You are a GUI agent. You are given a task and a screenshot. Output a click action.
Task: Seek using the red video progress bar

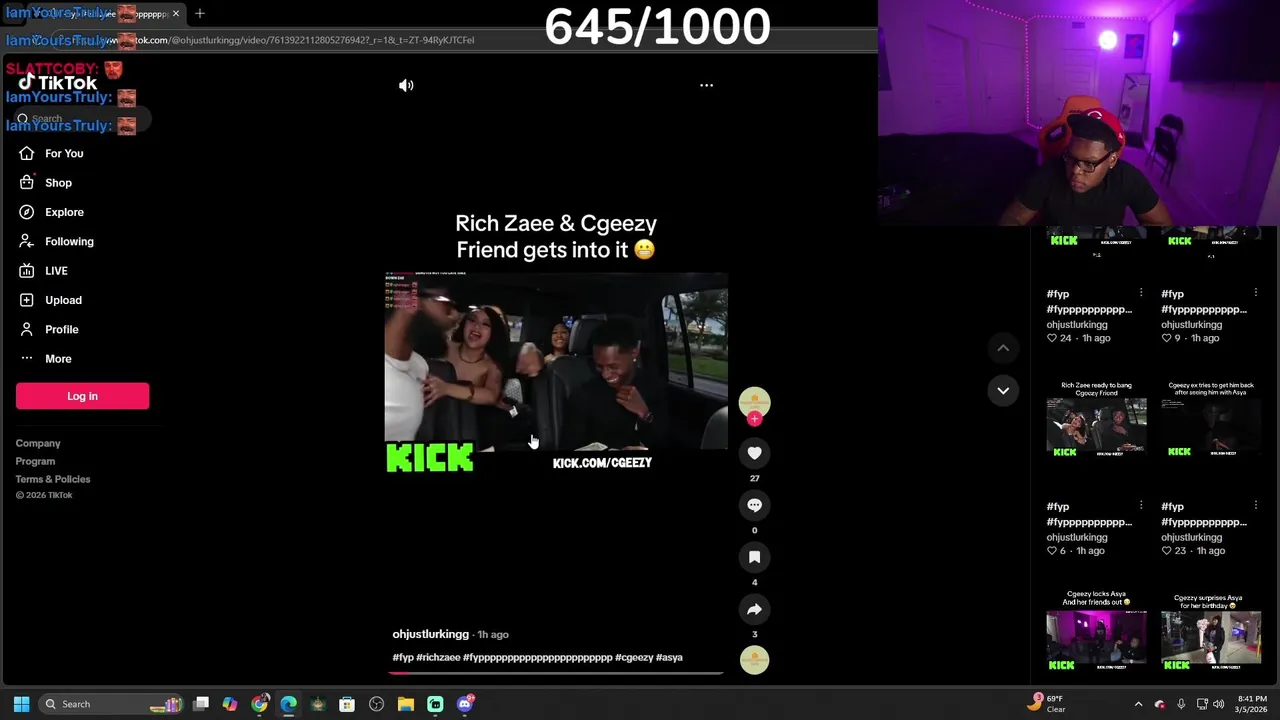point(556,673)
